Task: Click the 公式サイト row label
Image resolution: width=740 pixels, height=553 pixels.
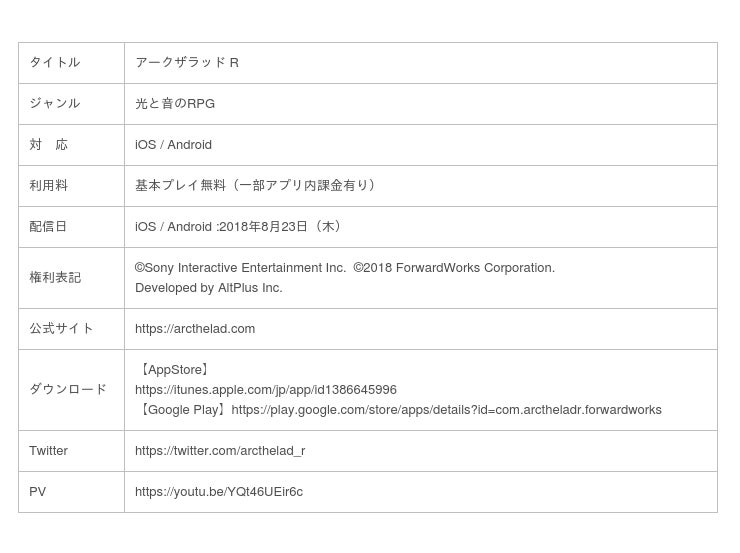Action: pos(61,329)
